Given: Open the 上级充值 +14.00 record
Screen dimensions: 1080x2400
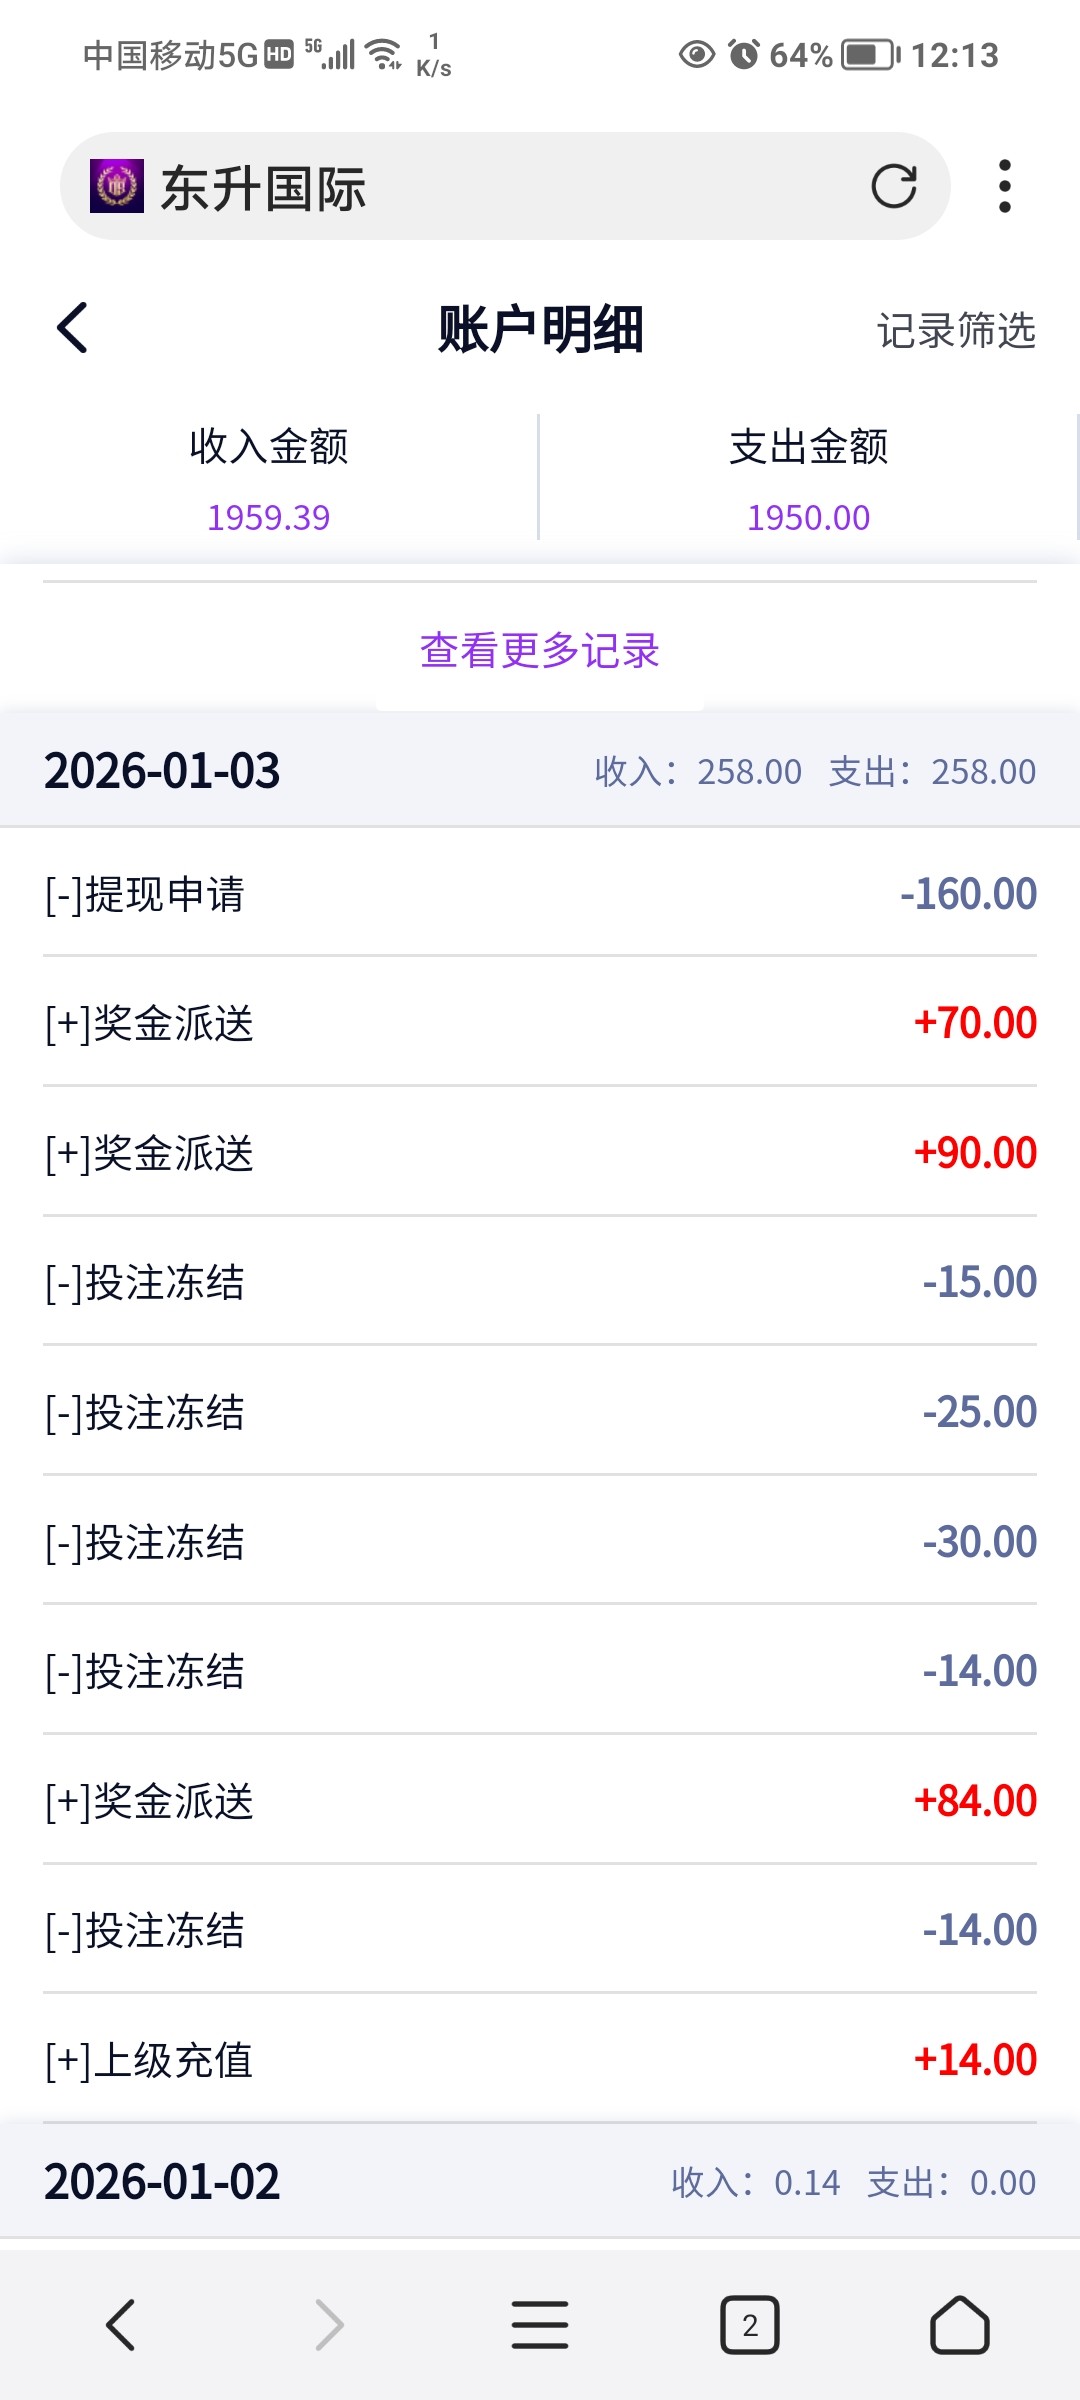Looking at the screenshot, I should pos(540,2060).
